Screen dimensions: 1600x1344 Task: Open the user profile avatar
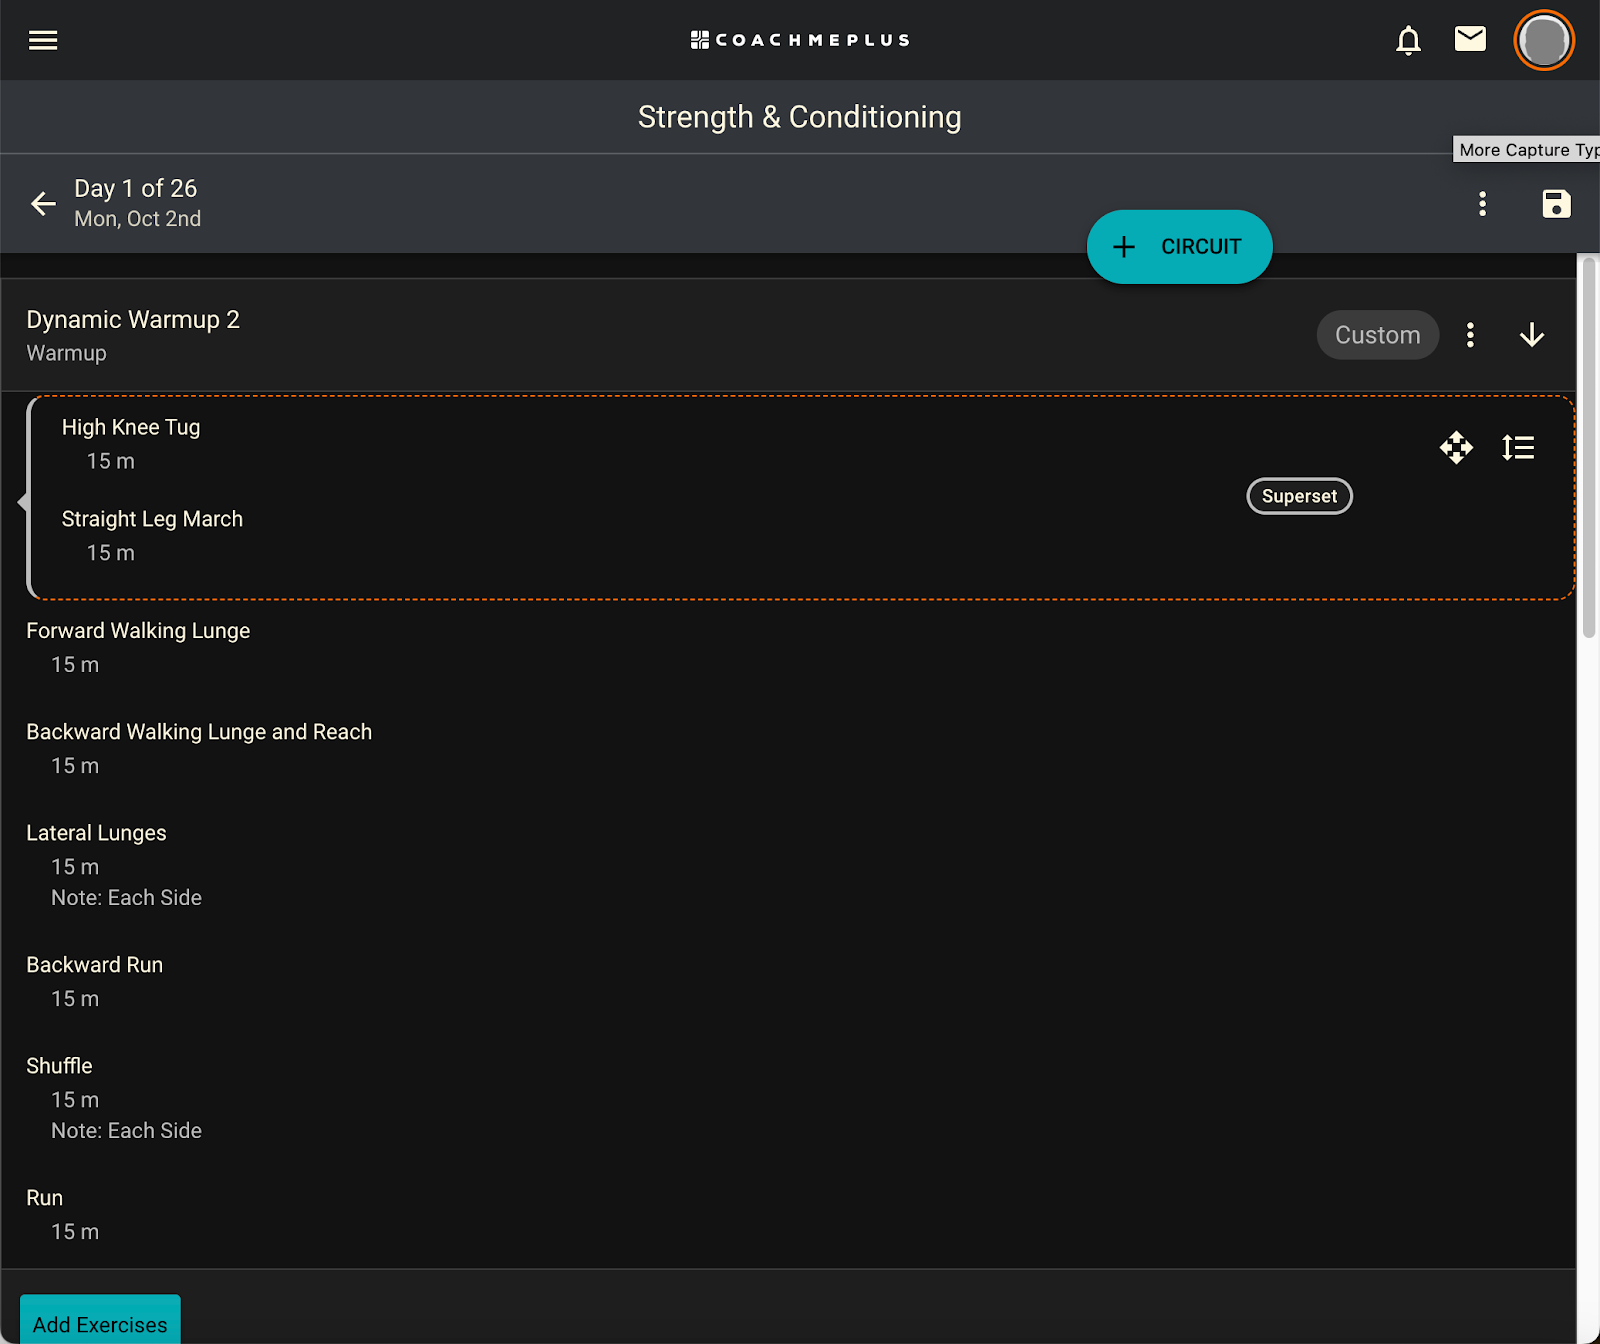tap(1544, 40)
